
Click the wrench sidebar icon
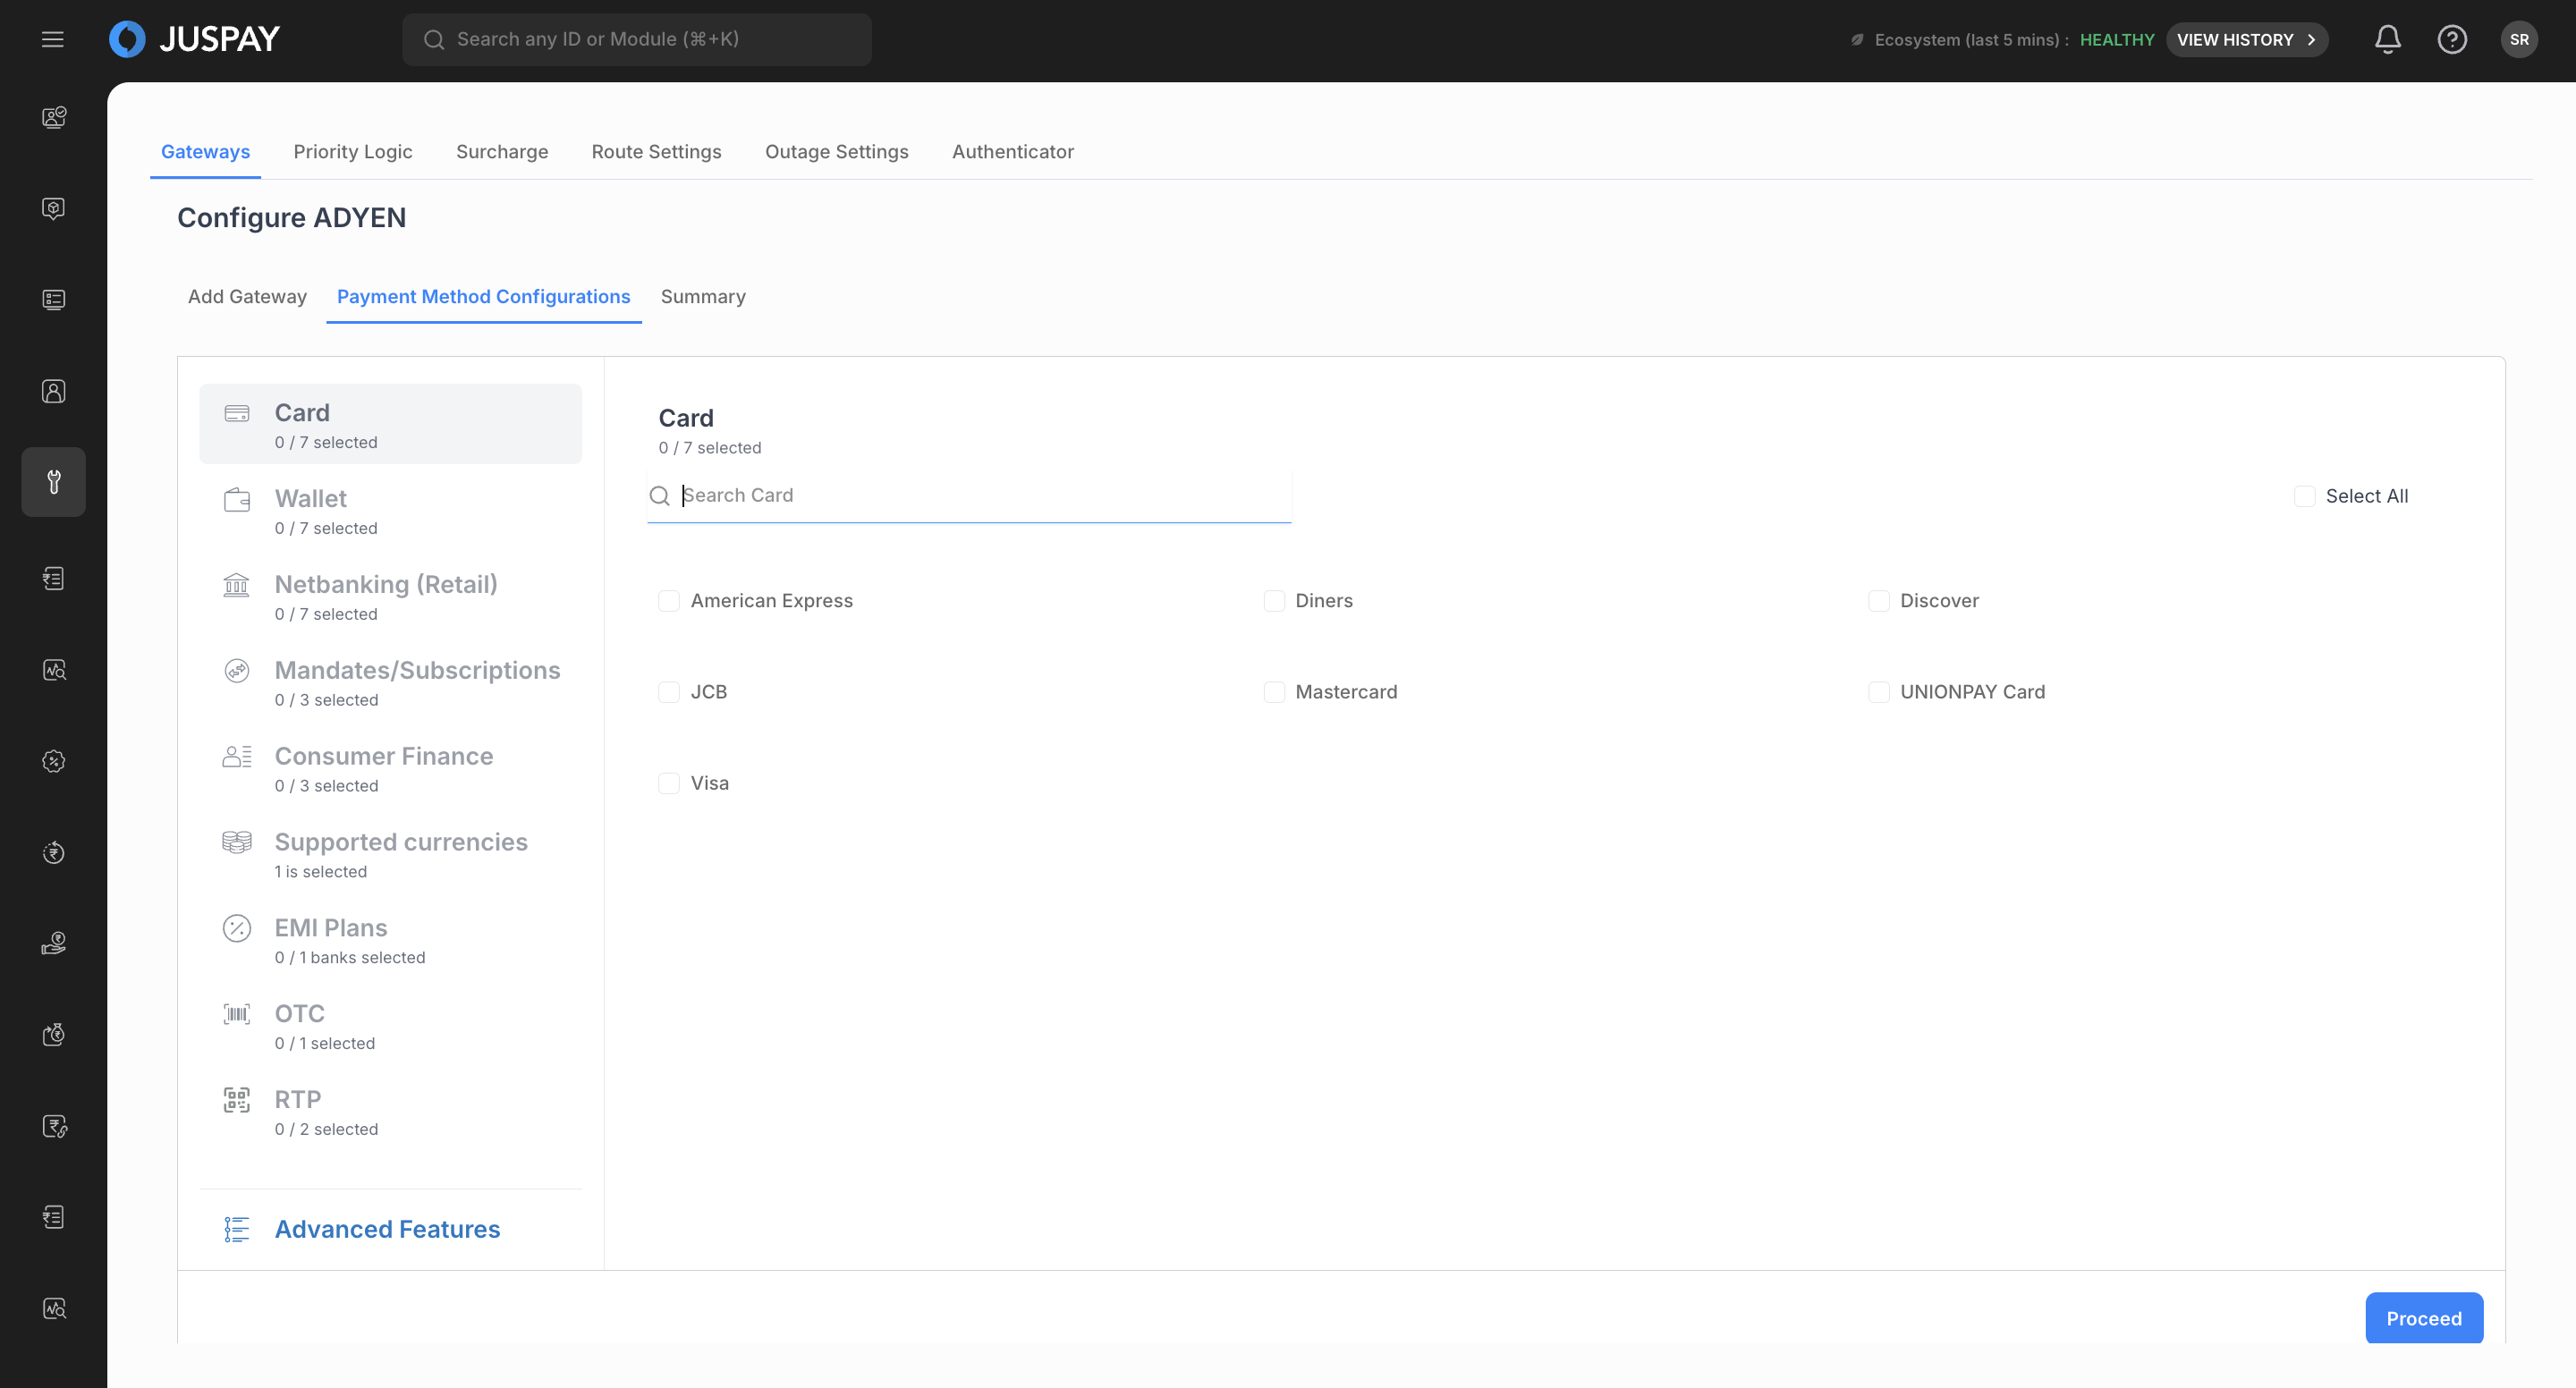pos(54,482)
